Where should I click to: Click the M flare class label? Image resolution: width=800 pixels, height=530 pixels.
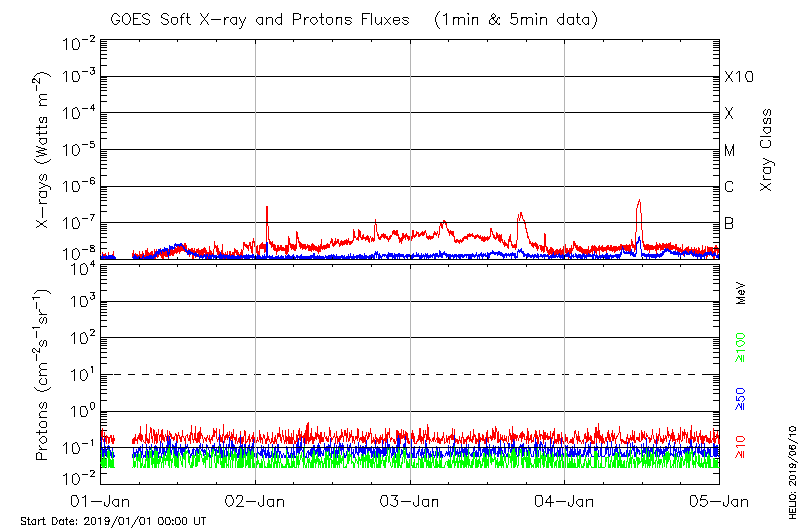coord(729,151)
